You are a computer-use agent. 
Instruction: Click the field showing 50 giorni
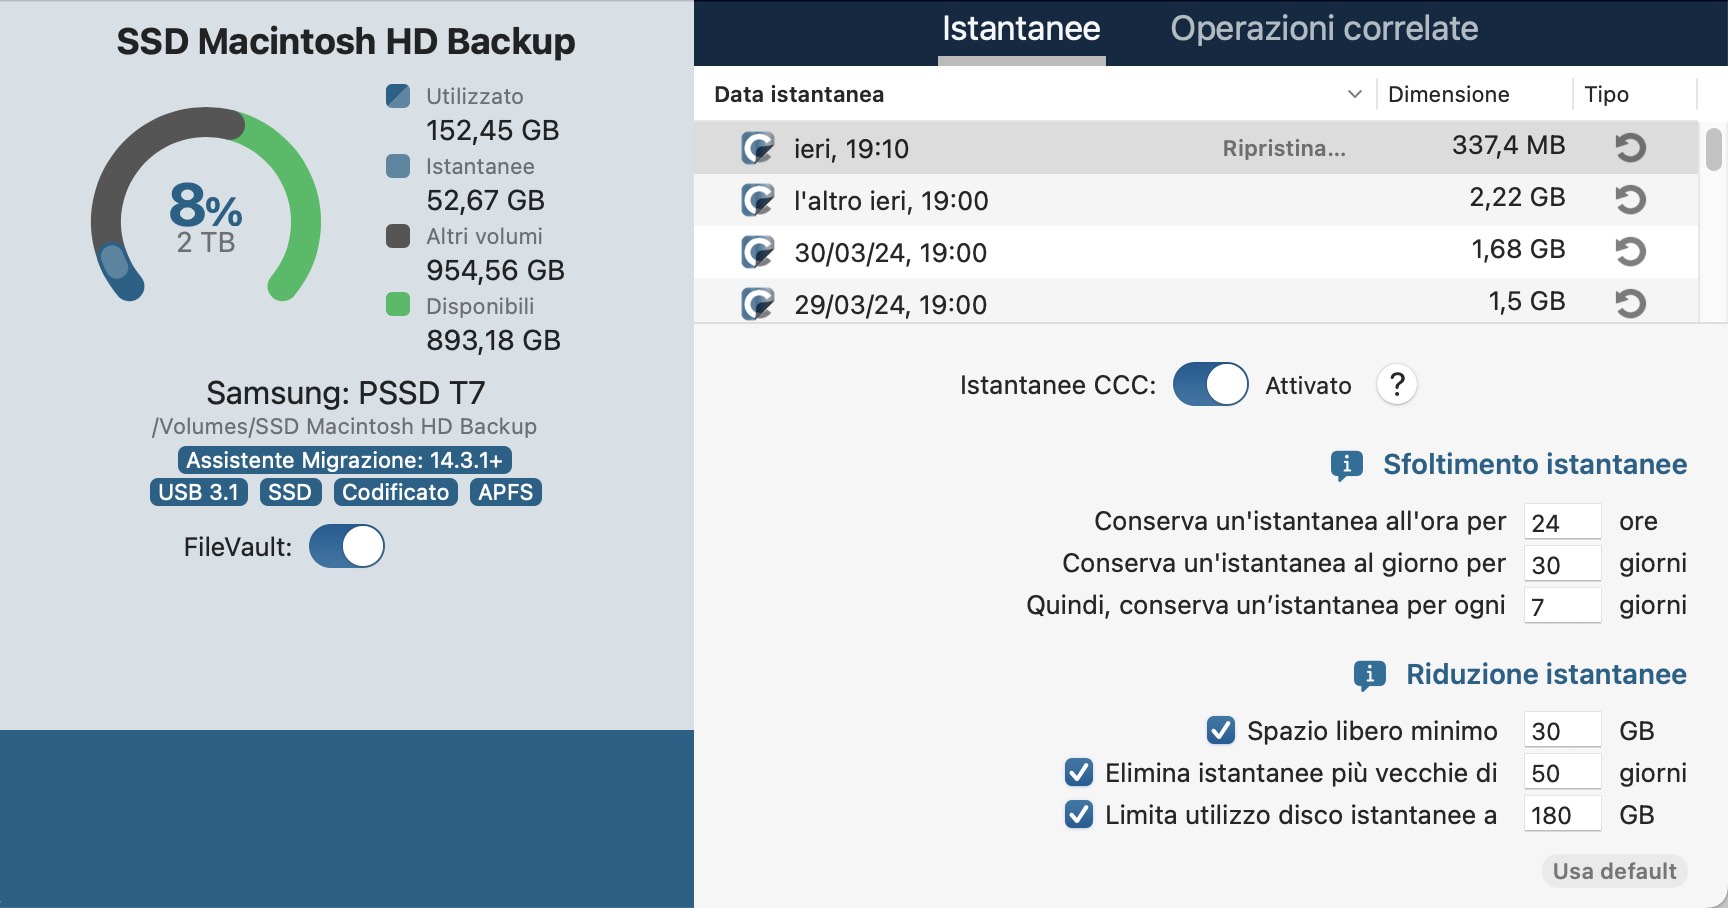[x=1562, y=772]
